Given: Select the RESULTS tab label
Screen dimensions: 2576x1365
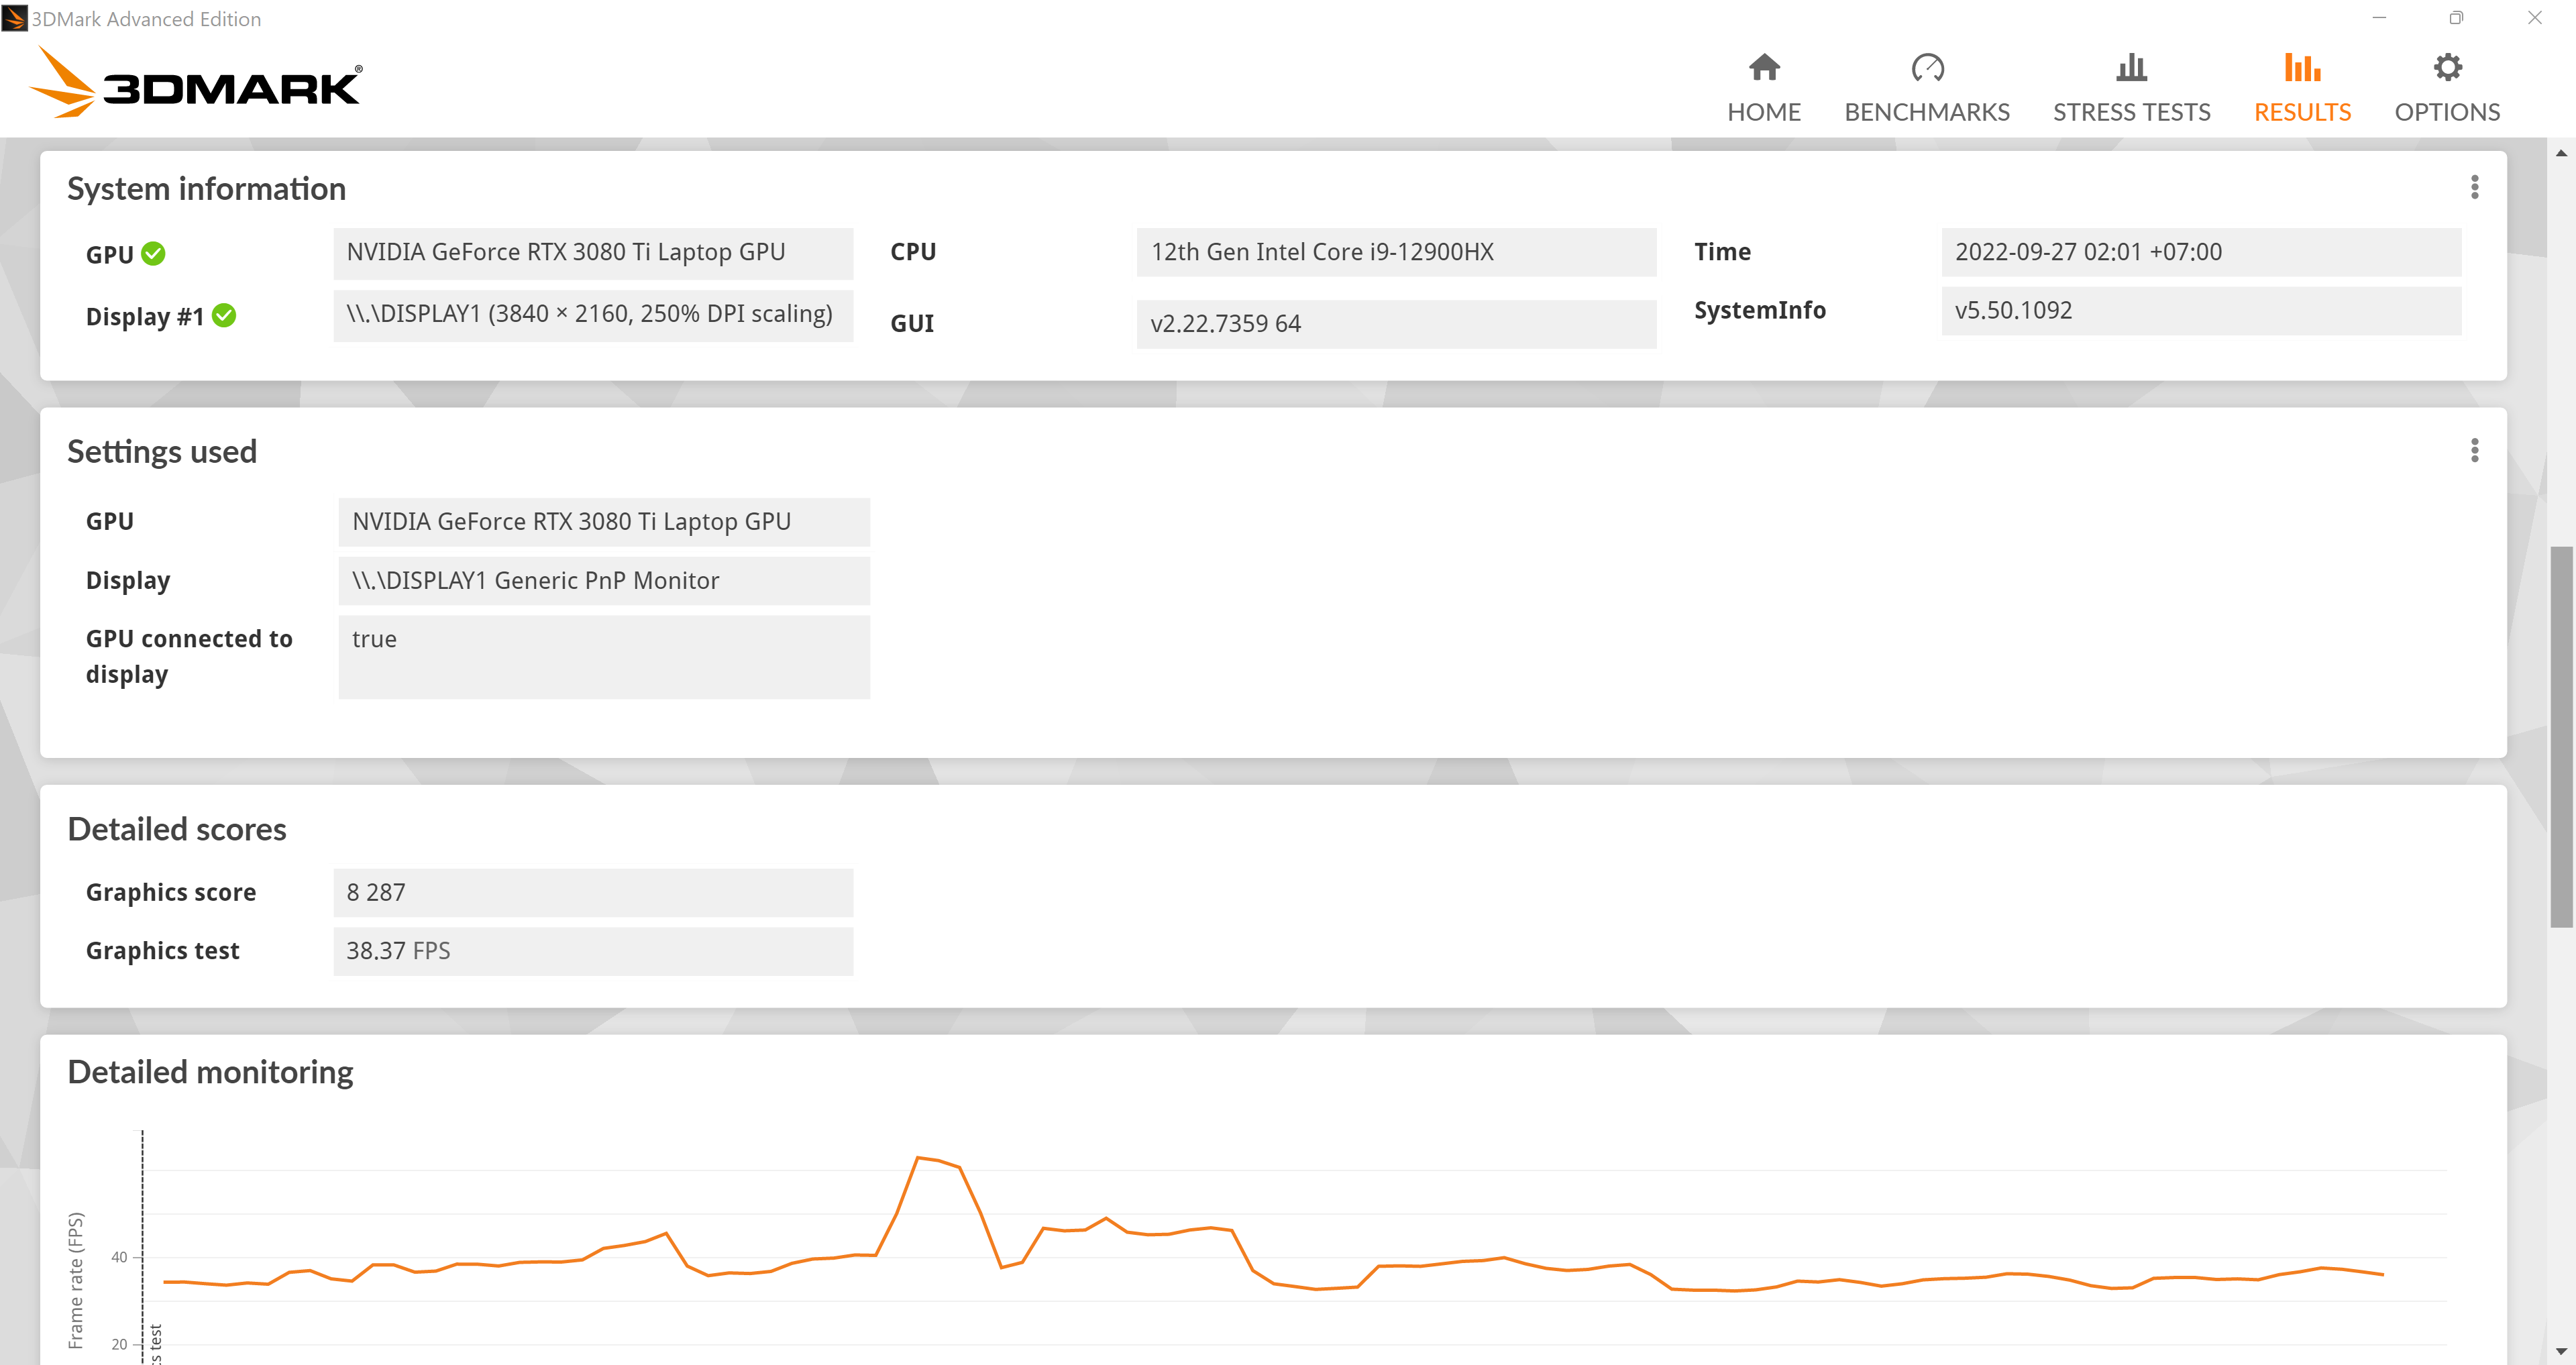Looking at the screenshot, I should point(2302,112).
